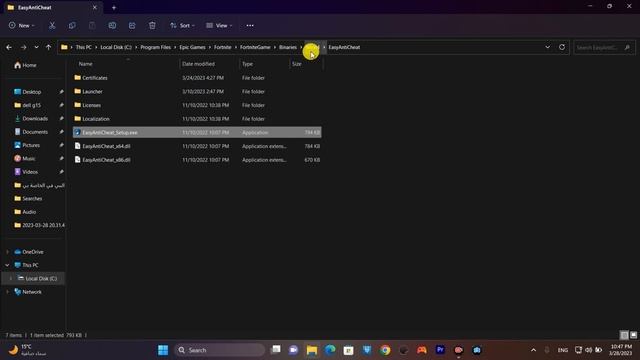The image size is (640, 360).
Task: Open Pictures in quick access
Action: (x=31, y=145)
